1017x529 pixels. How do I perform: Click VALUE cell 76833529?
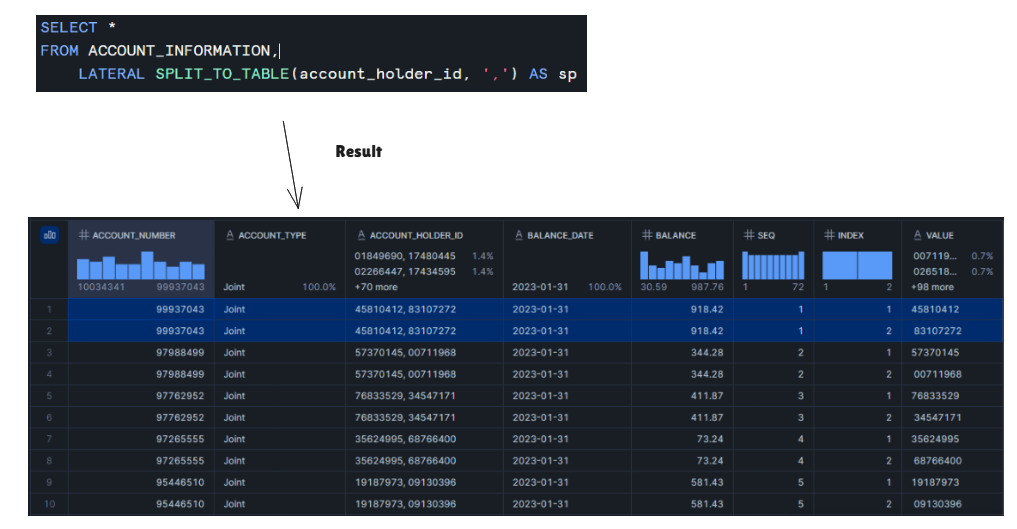[935, 395]
